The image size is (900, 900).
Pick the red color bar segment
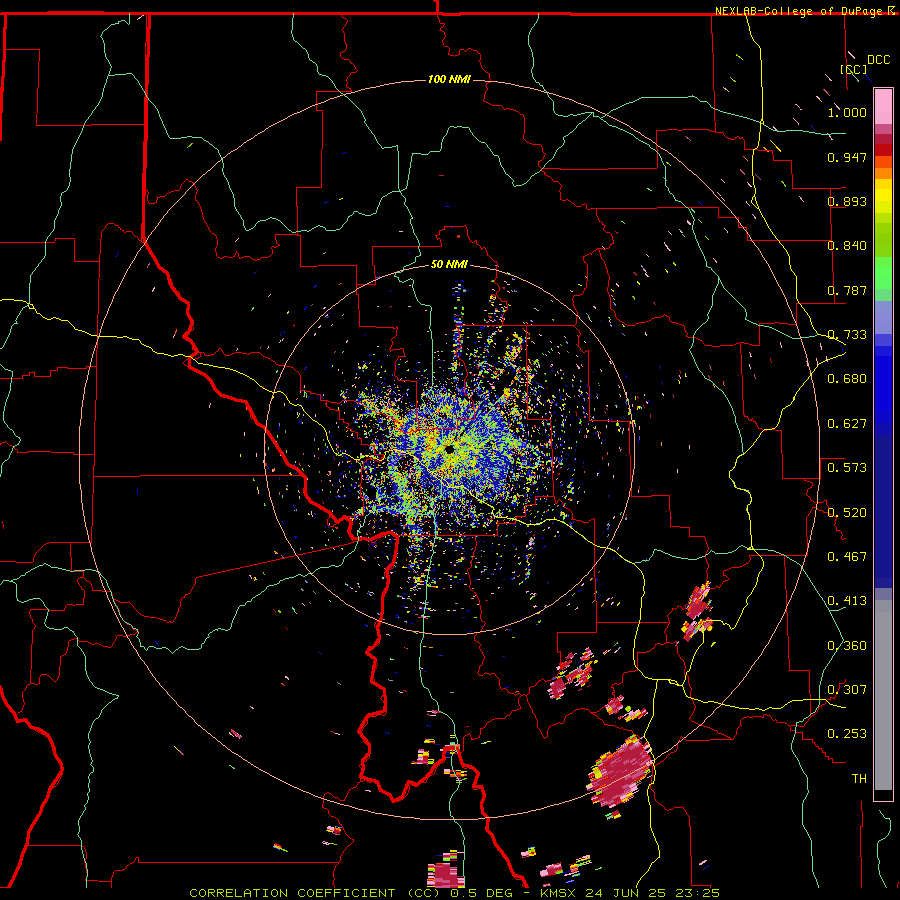883,150
